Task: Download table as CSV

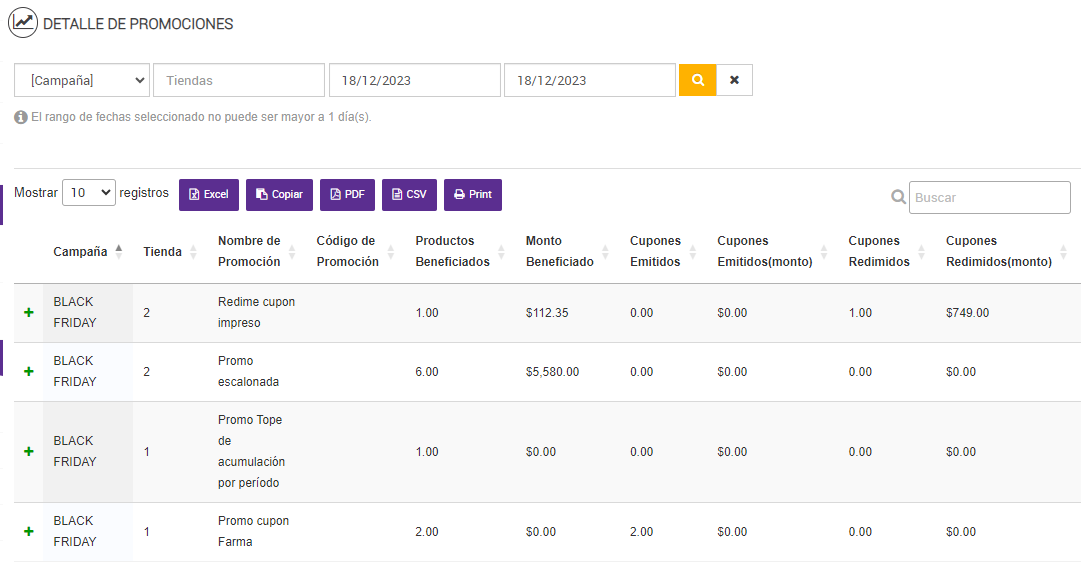Action: pos(409,195)
